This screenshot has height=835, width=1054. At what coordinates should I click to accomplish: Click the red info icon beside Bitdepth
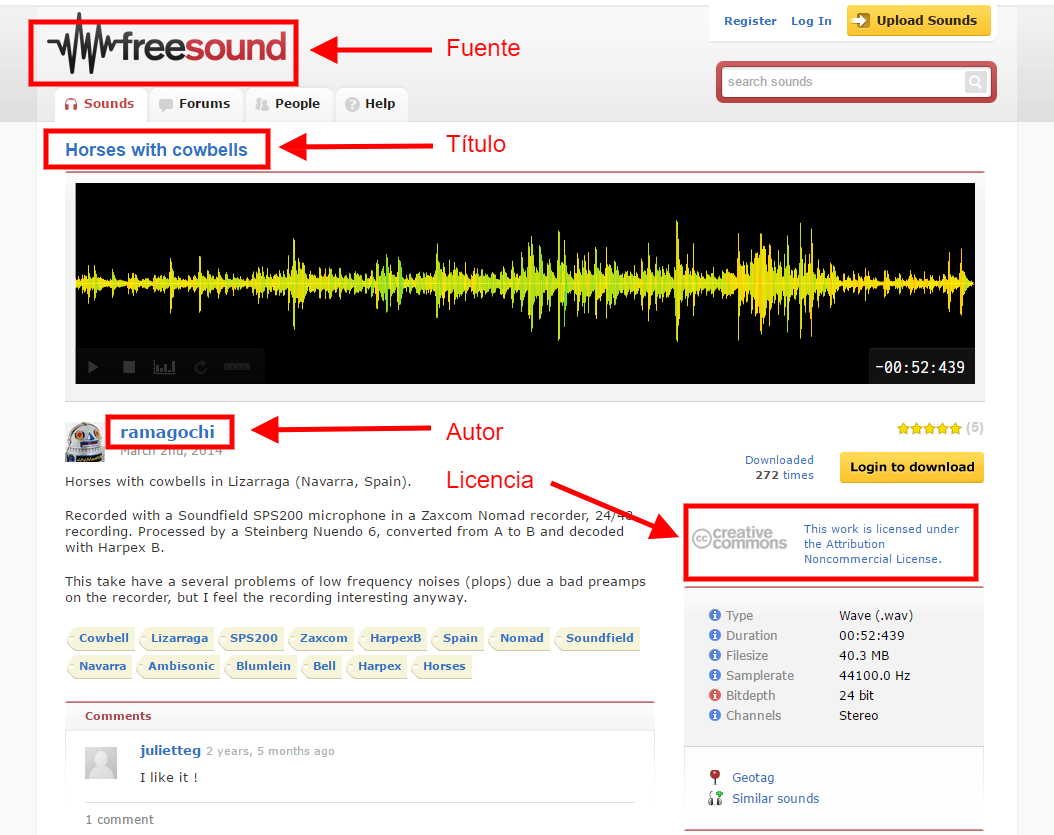point(715,695)
